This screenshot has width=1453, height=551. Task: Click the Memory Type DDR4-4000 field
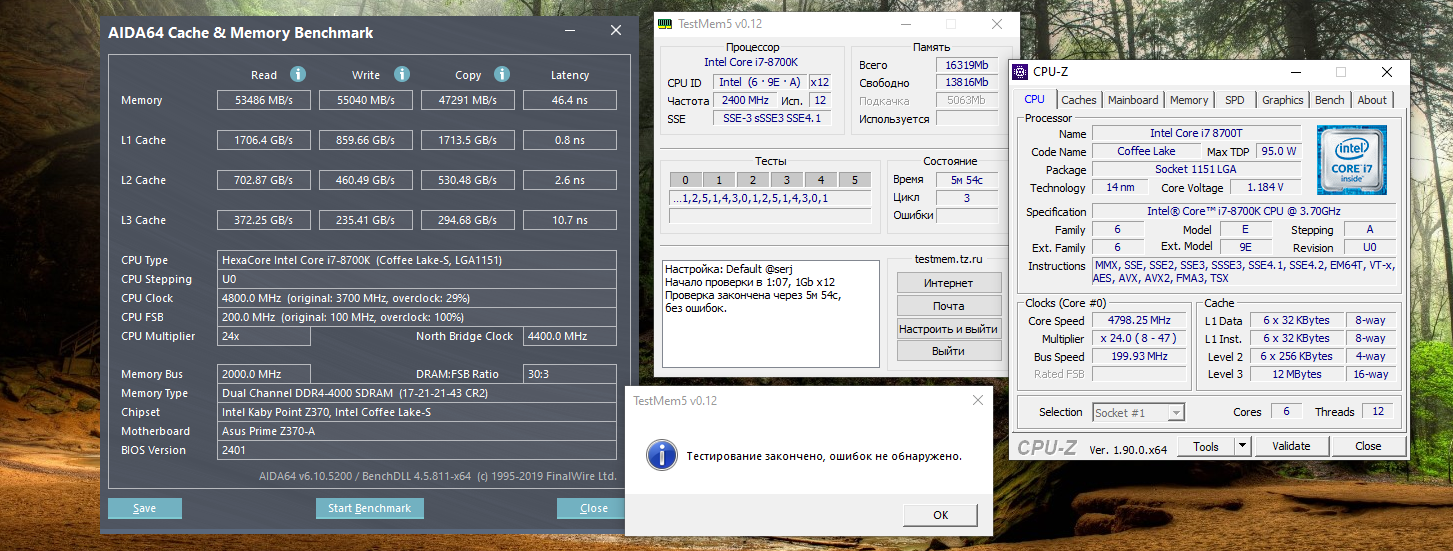tap(417, 394)
